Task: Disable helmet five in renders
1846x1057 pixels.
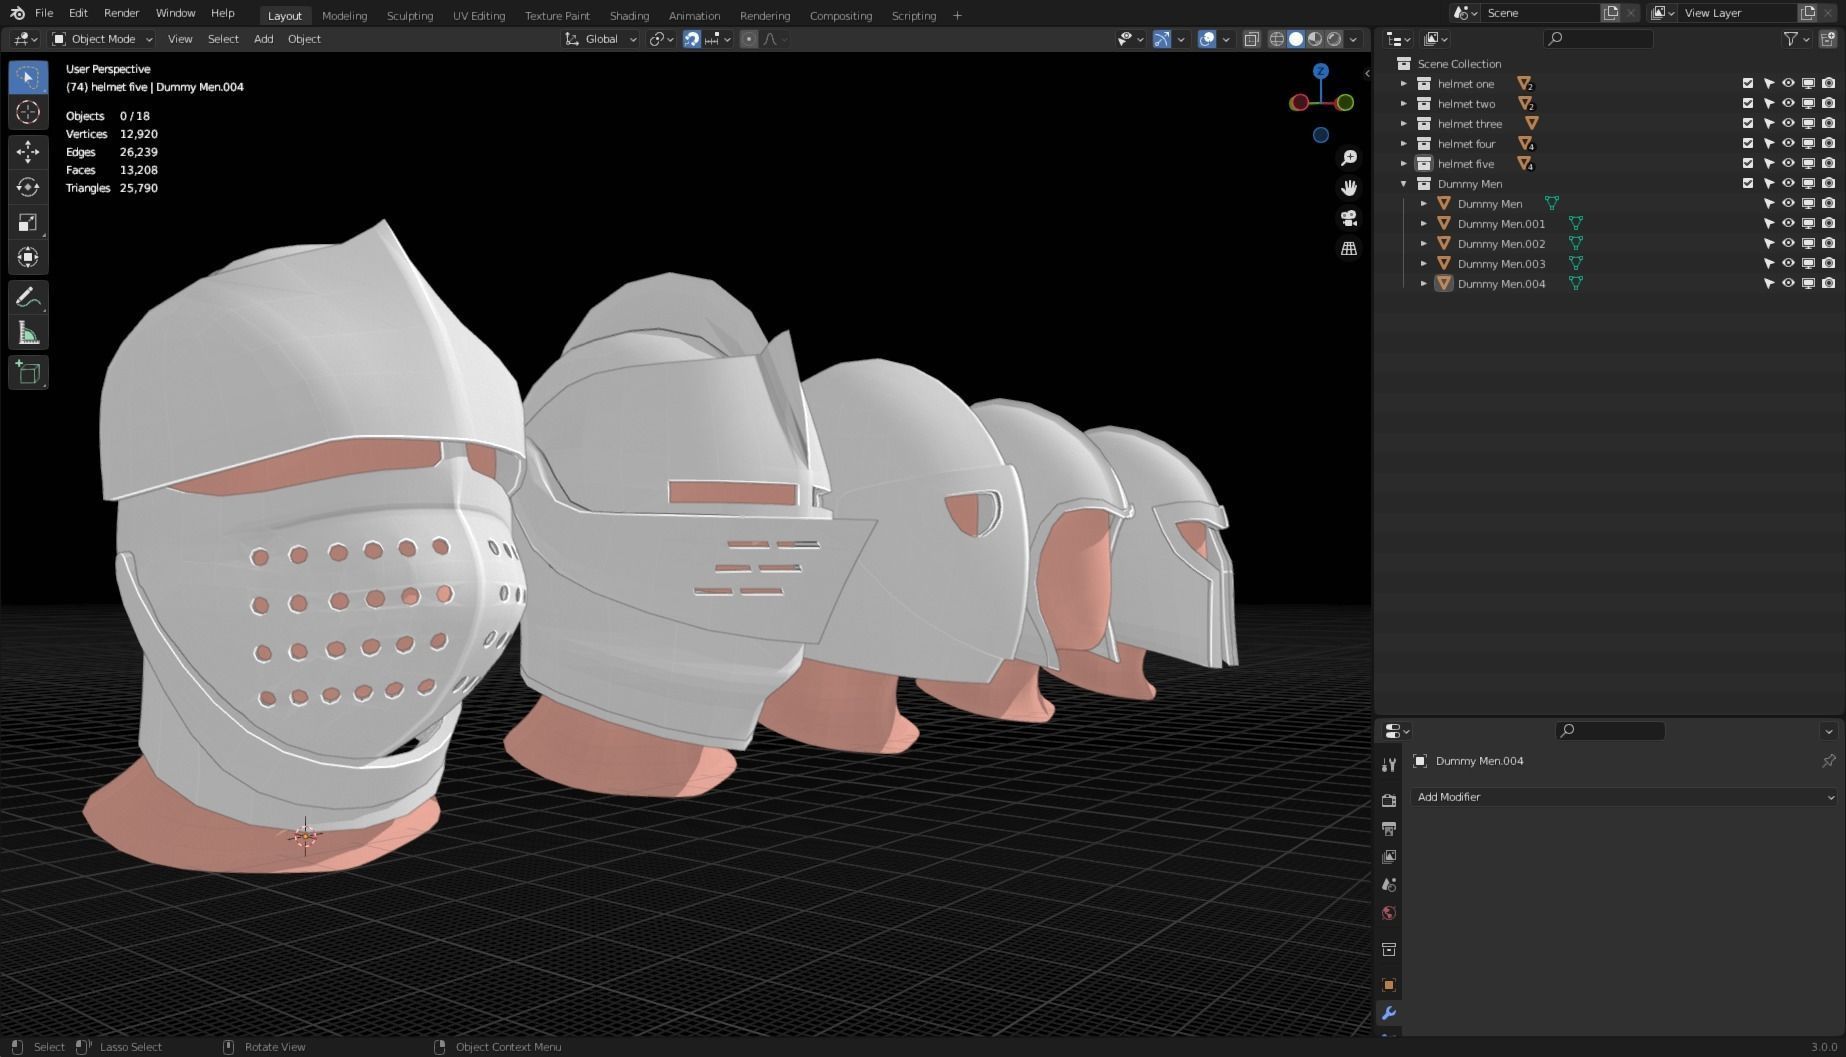Action: (x=1828, y=164)
